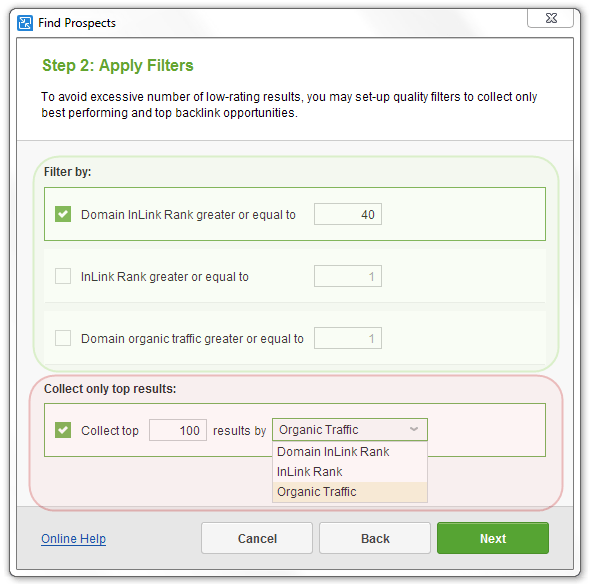Click the Step 2: Apply Filters heading
The height and width of the screenshot is (587, 591).
(x=118, y=66)
